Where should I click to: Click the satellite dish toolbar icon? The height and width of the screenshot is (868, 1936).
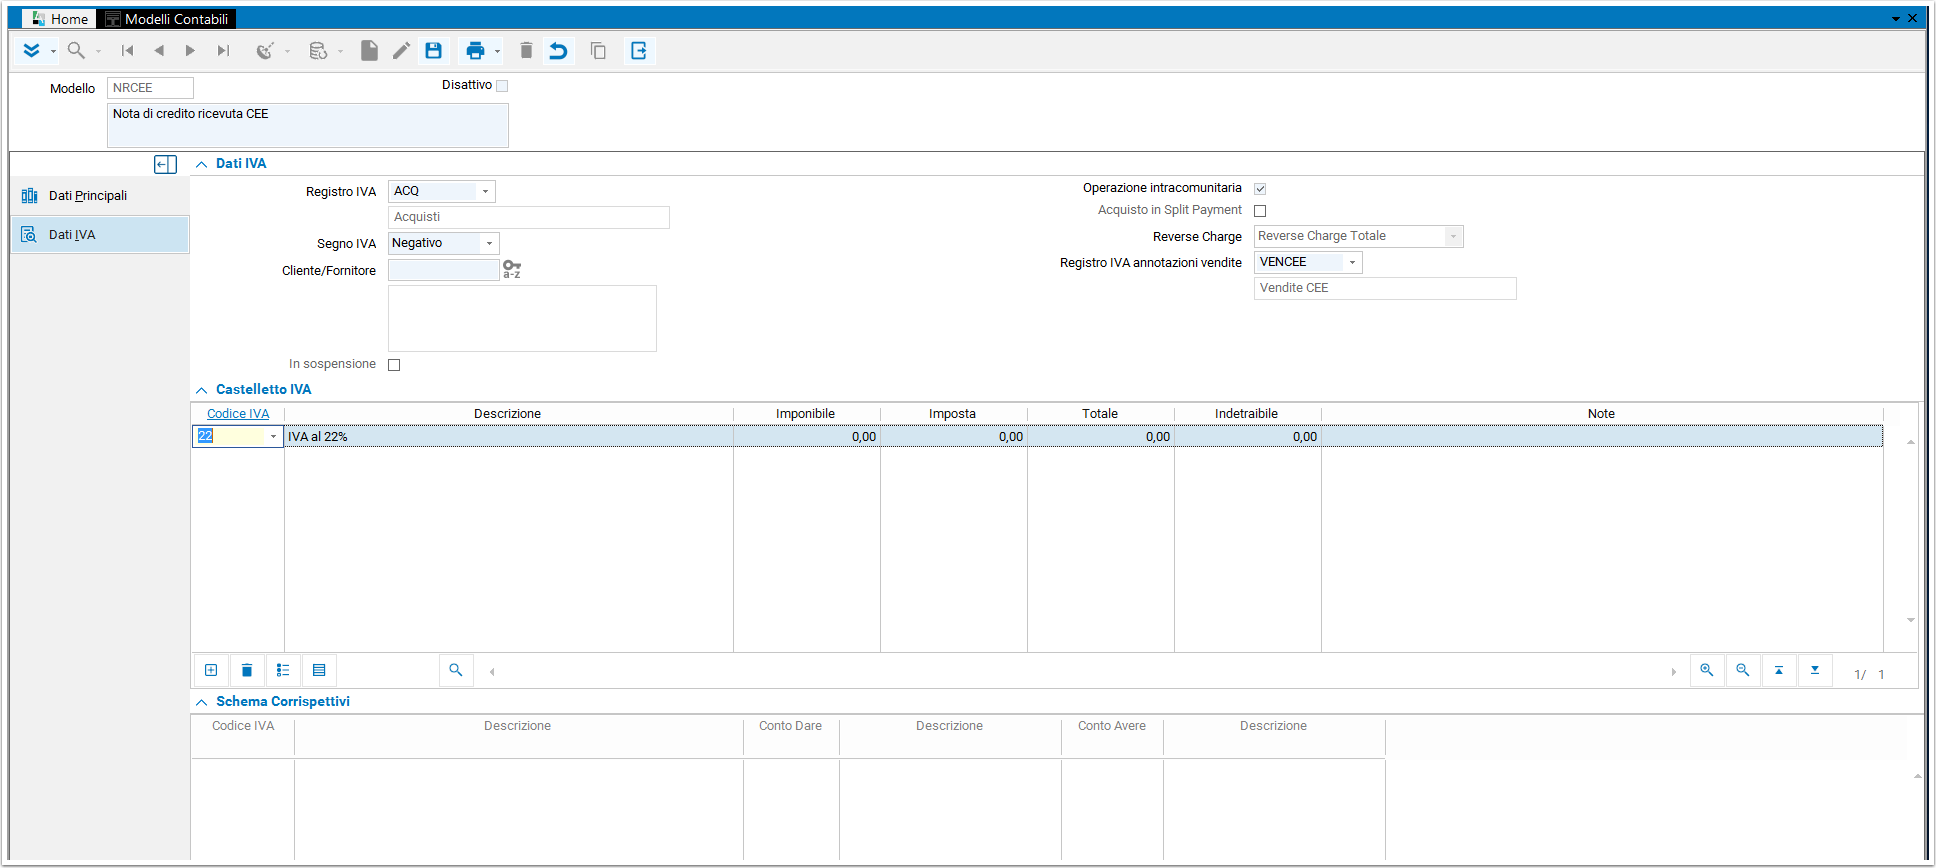coord(265,51)
